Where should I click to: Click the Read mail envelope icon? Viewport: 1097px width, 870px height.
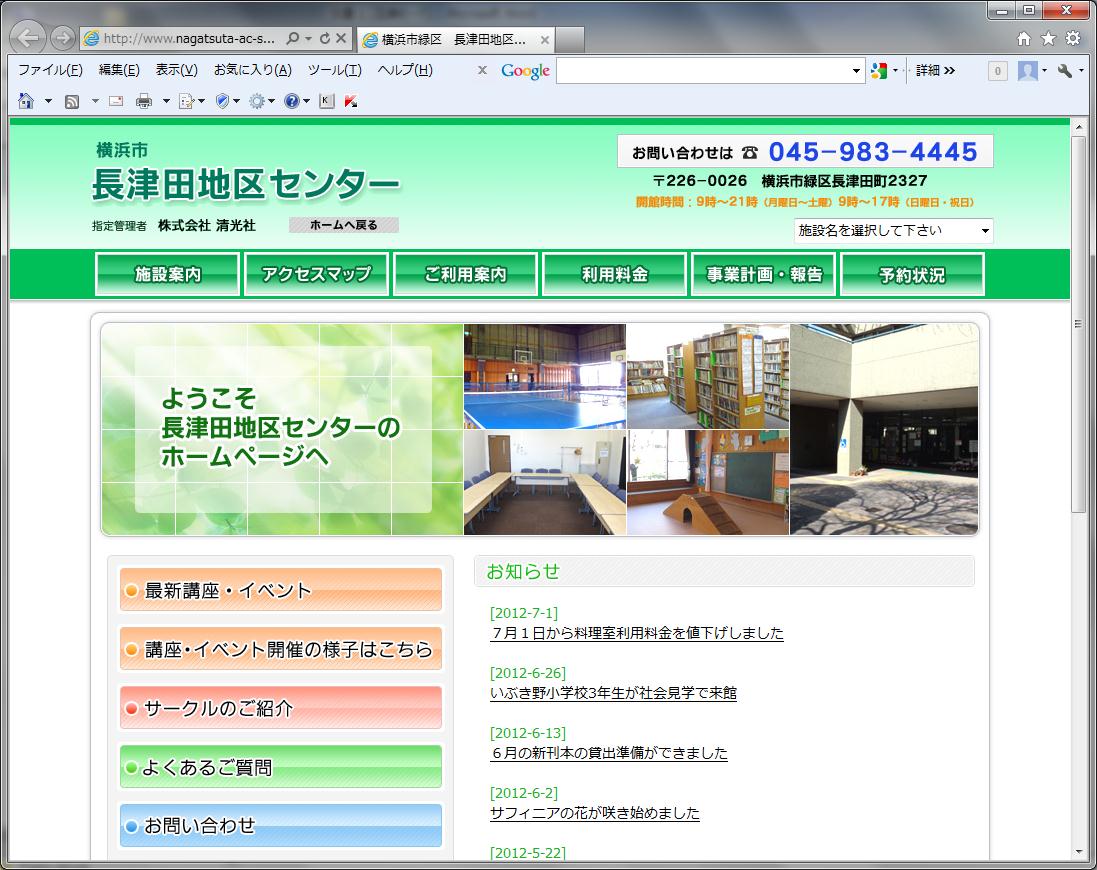(x=116, y=101)
